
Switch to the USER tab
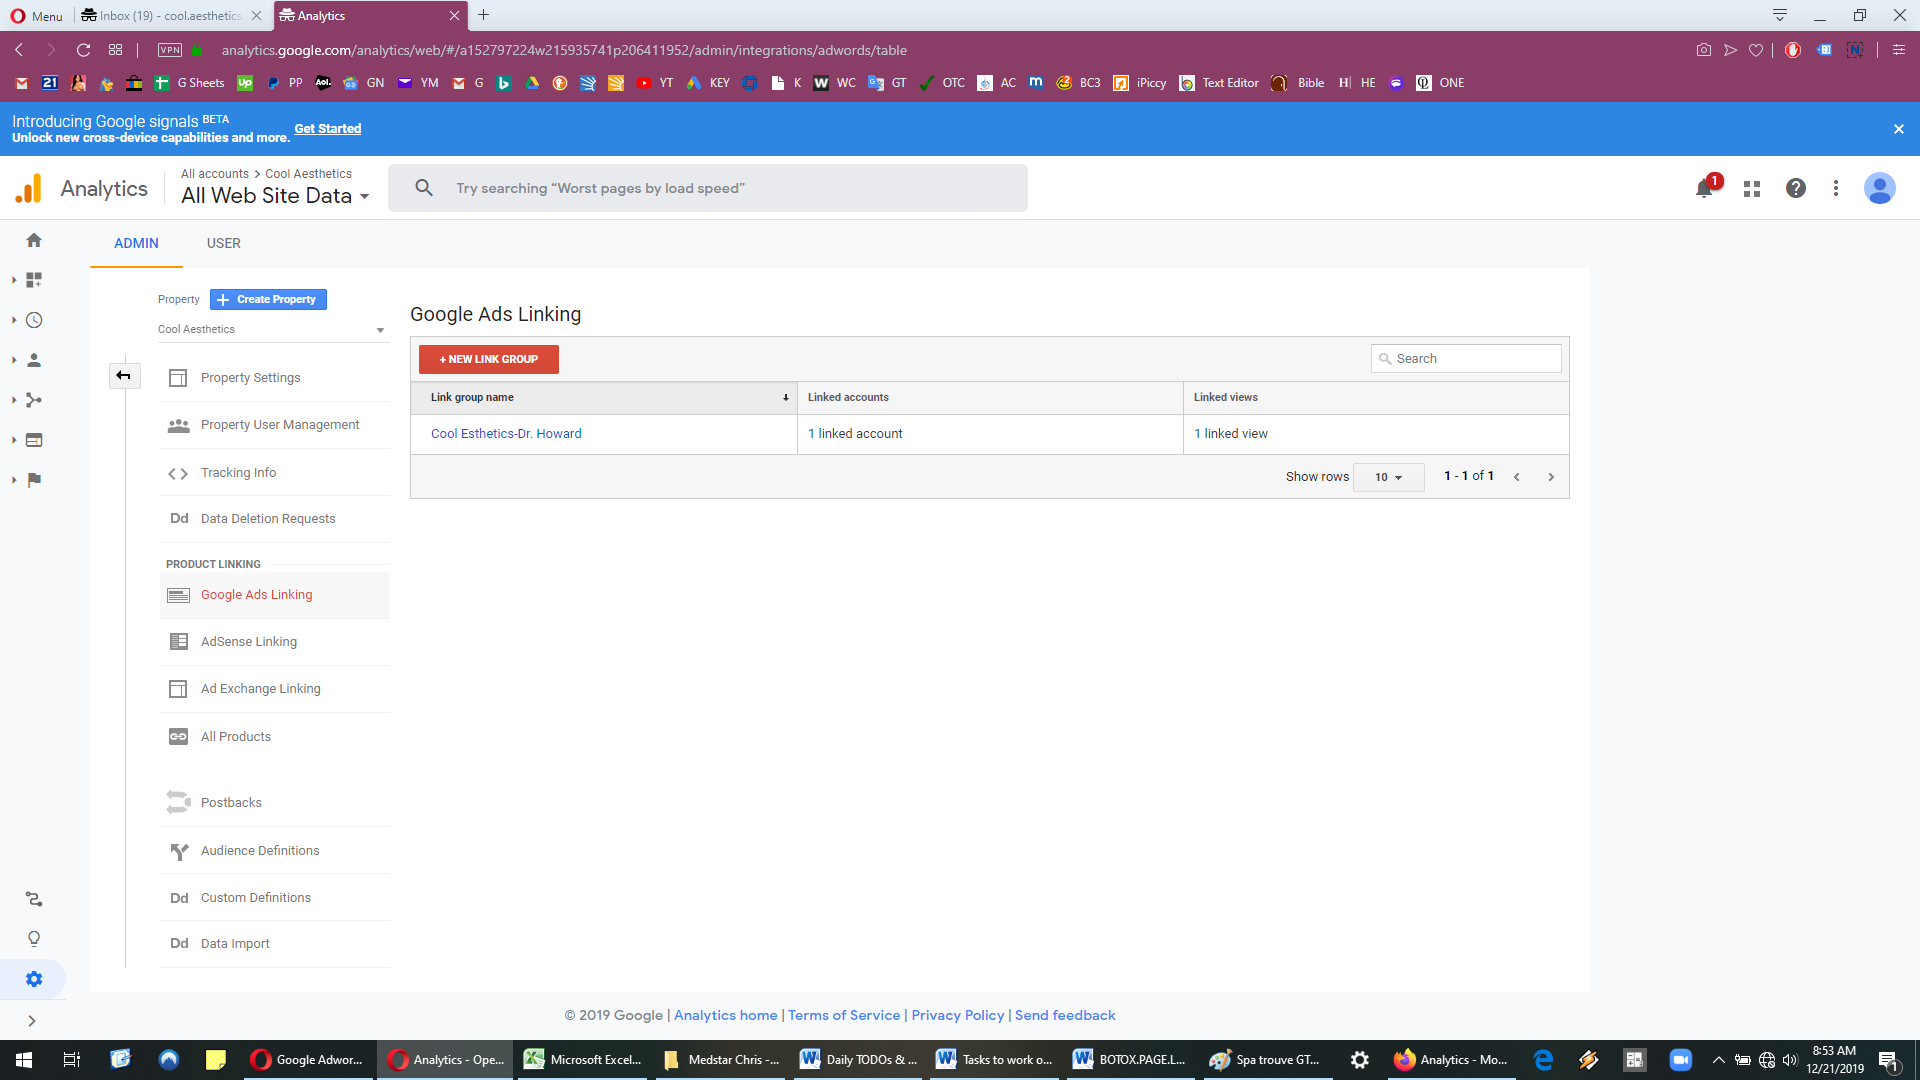click(224, 243)
